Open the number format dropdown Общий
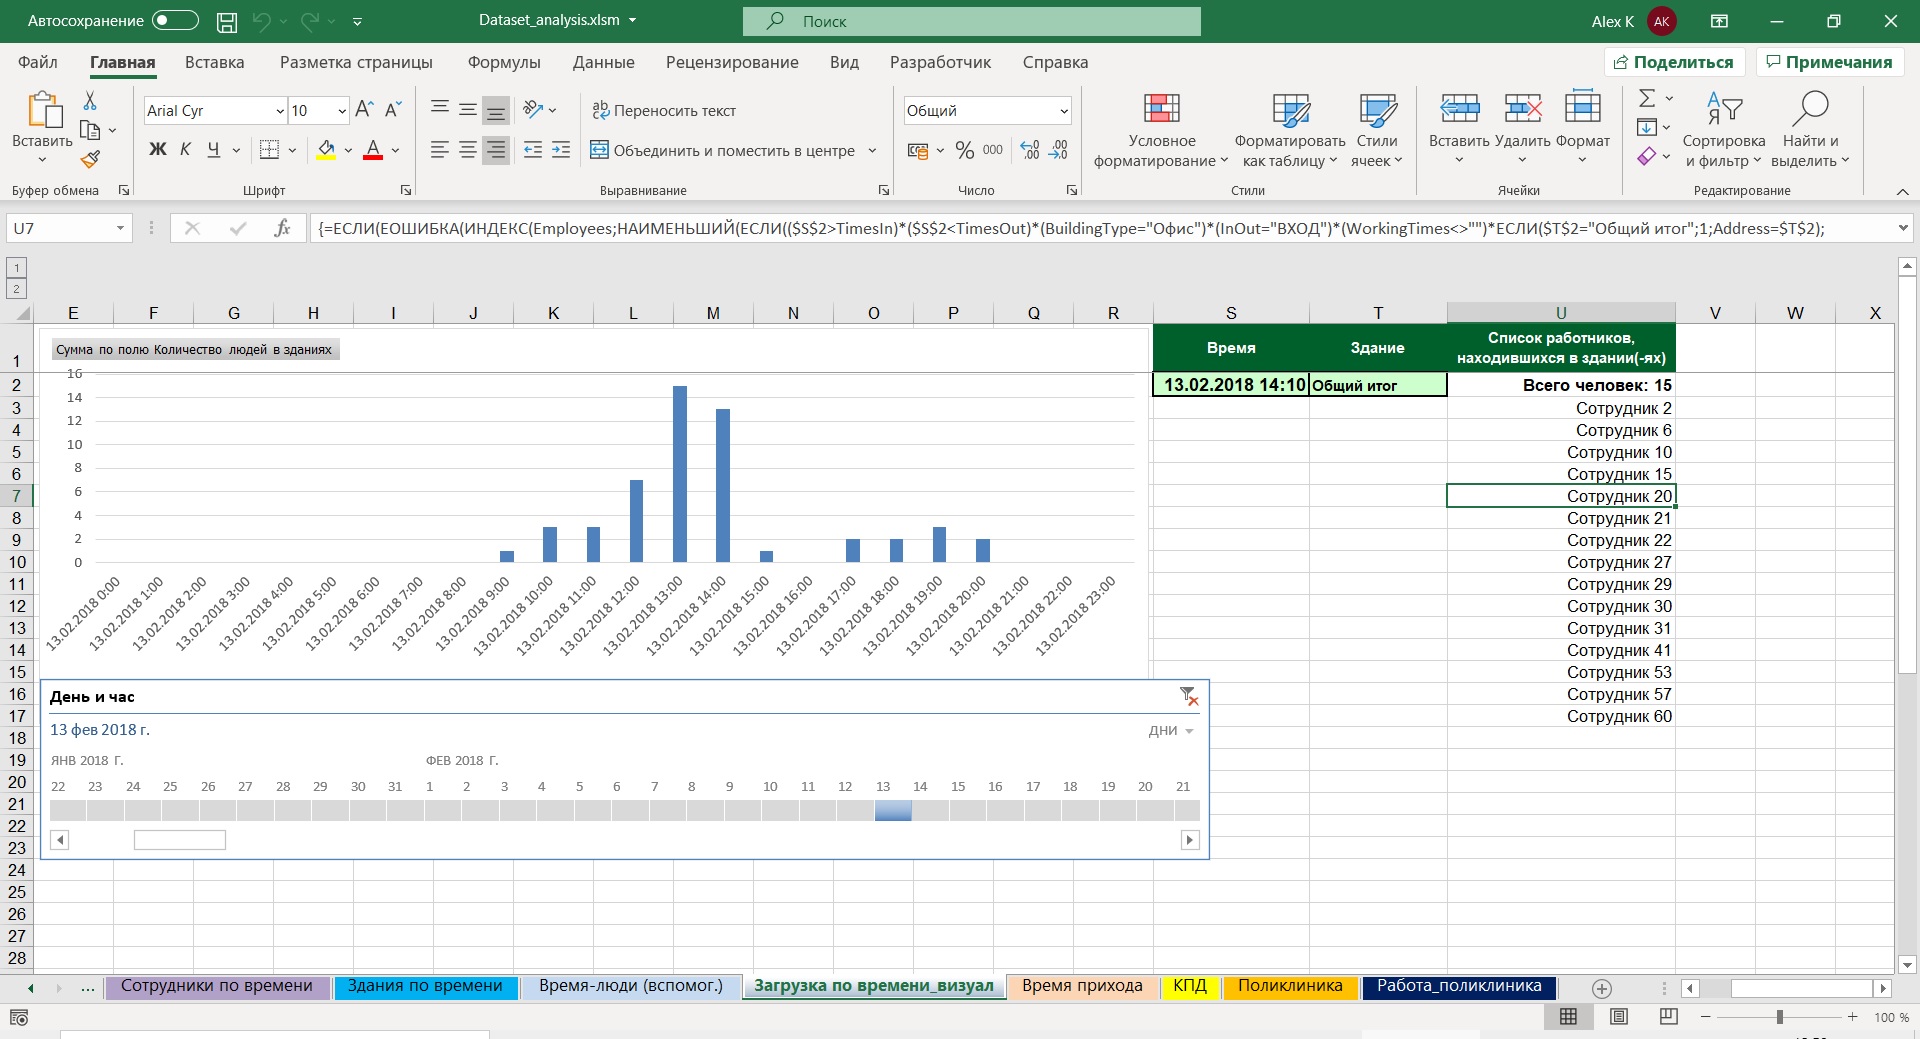The height and width of the screenshot is (1039, 1920). coord(1064,111)
